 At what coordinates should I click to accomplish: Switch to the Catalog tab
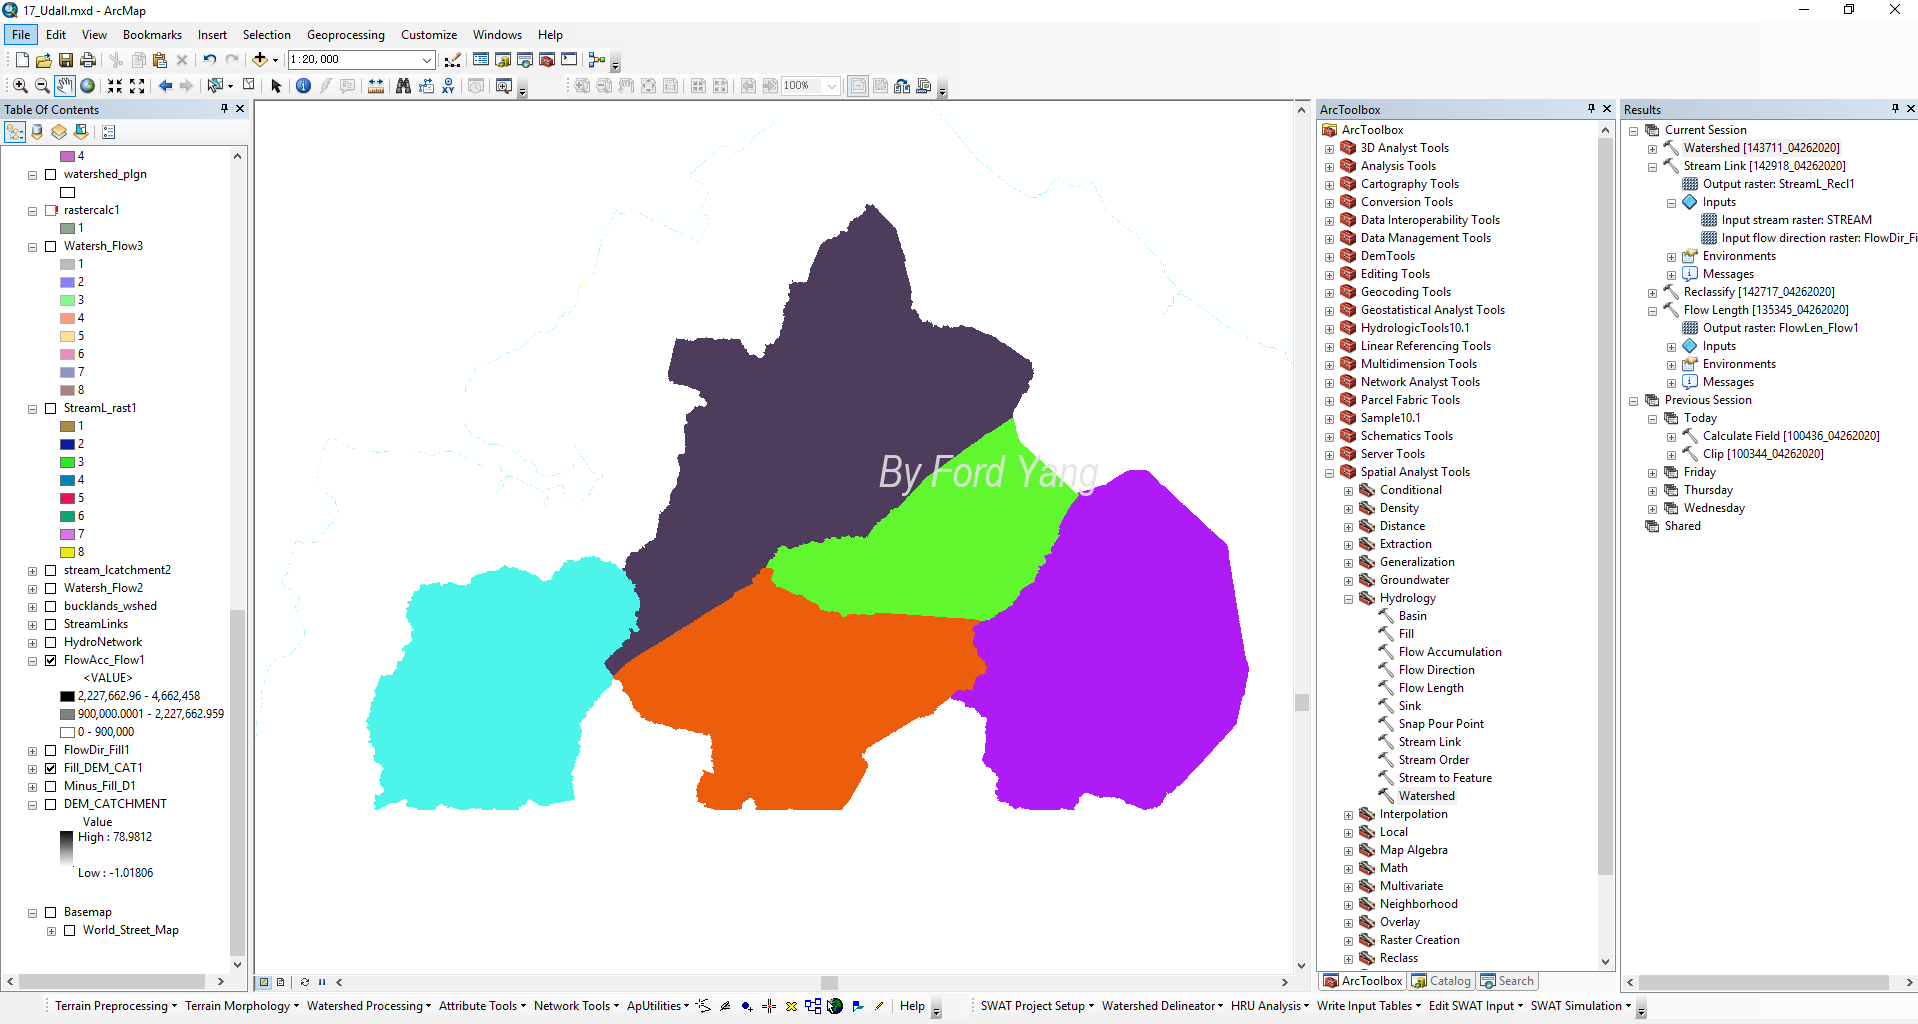[1441, 981]
